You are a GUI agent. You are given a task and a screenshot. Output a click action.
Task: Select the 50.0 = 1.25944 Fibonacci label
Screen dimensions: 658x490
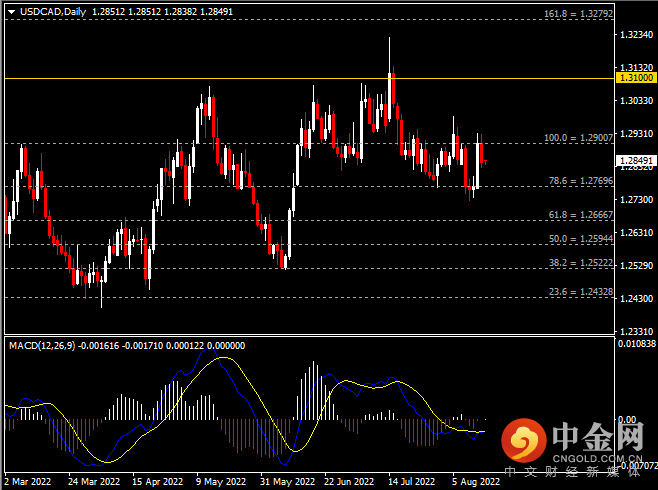(x=581, y=239)
